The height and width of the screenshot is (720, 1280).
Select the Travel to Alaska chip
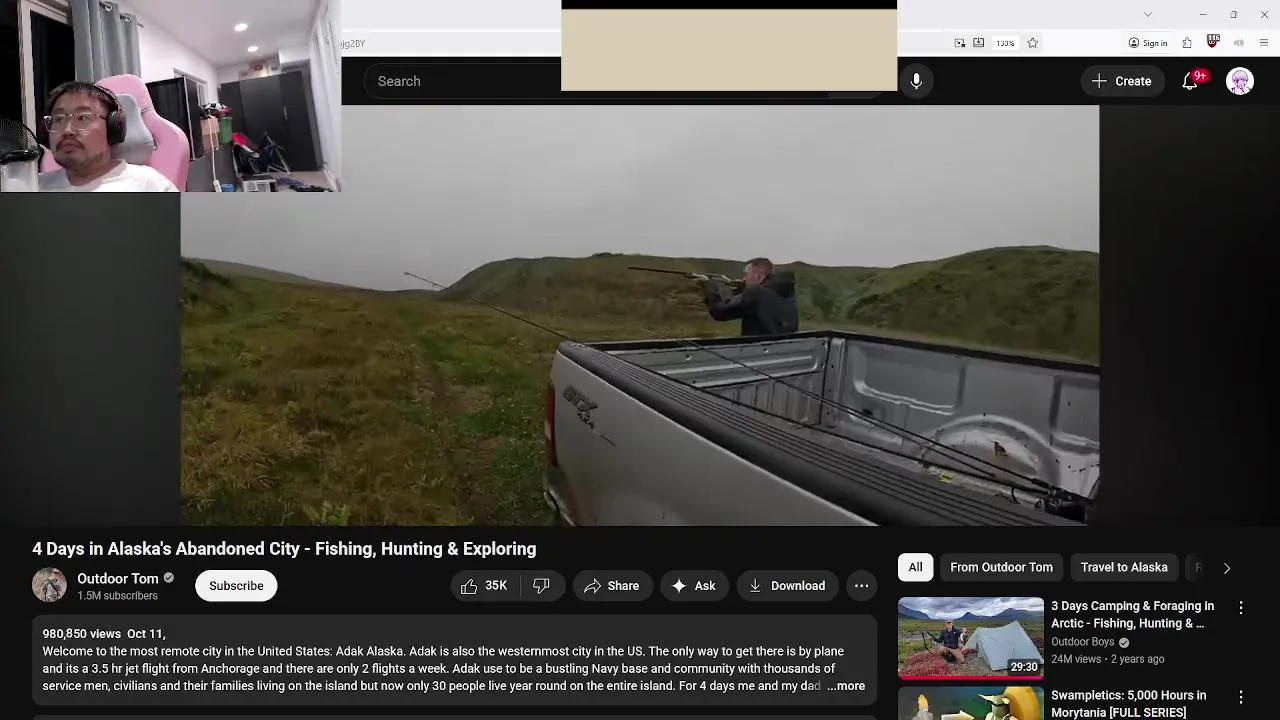click(x=1124, y=567)
